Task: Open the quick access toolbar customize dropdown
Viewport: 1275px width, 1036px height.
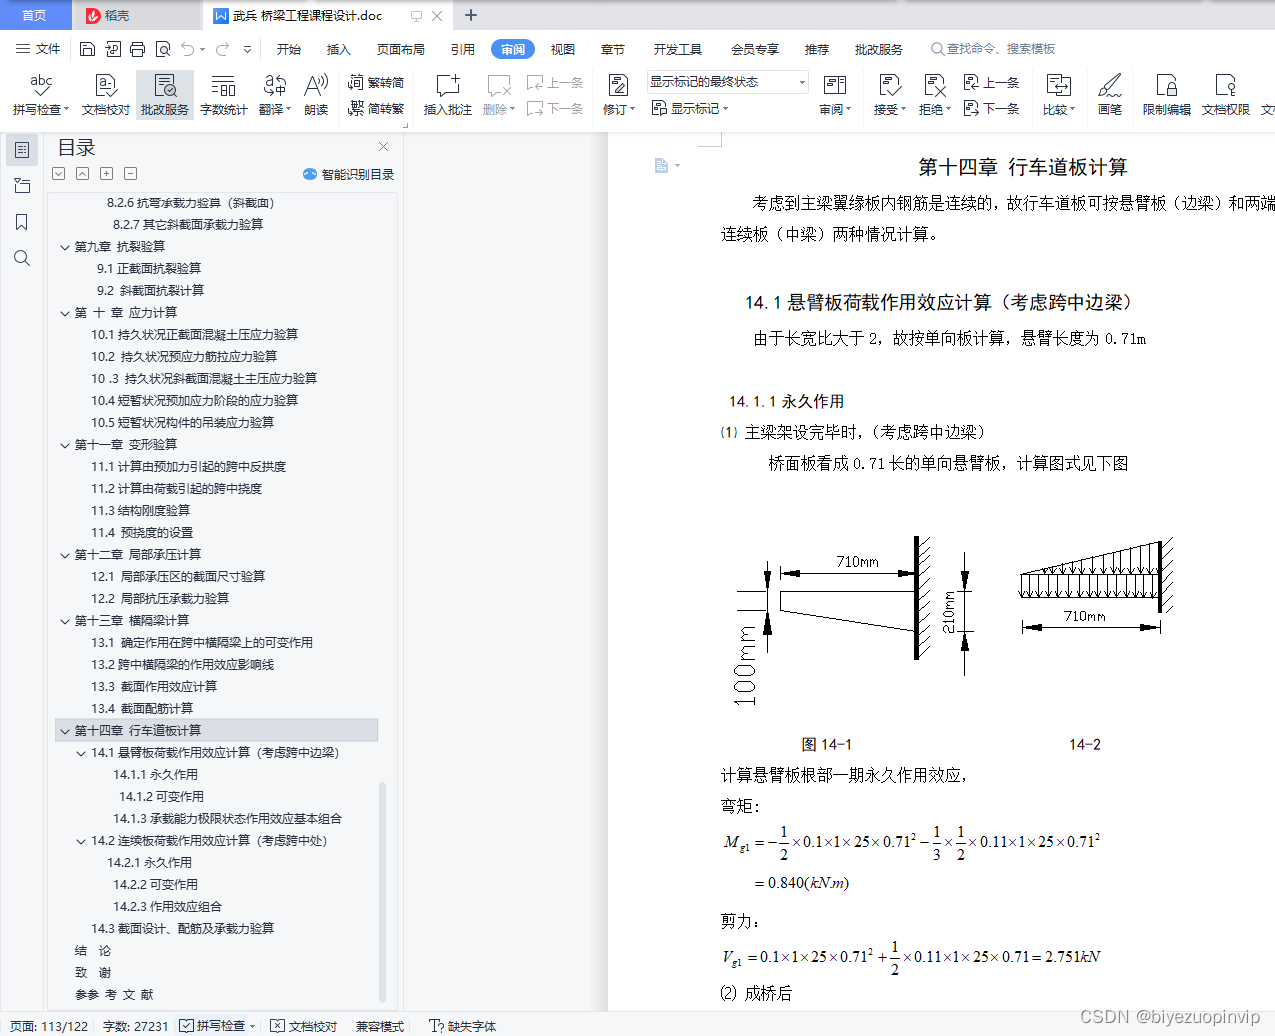Action: pyautogui.click(x=247, y=49)
